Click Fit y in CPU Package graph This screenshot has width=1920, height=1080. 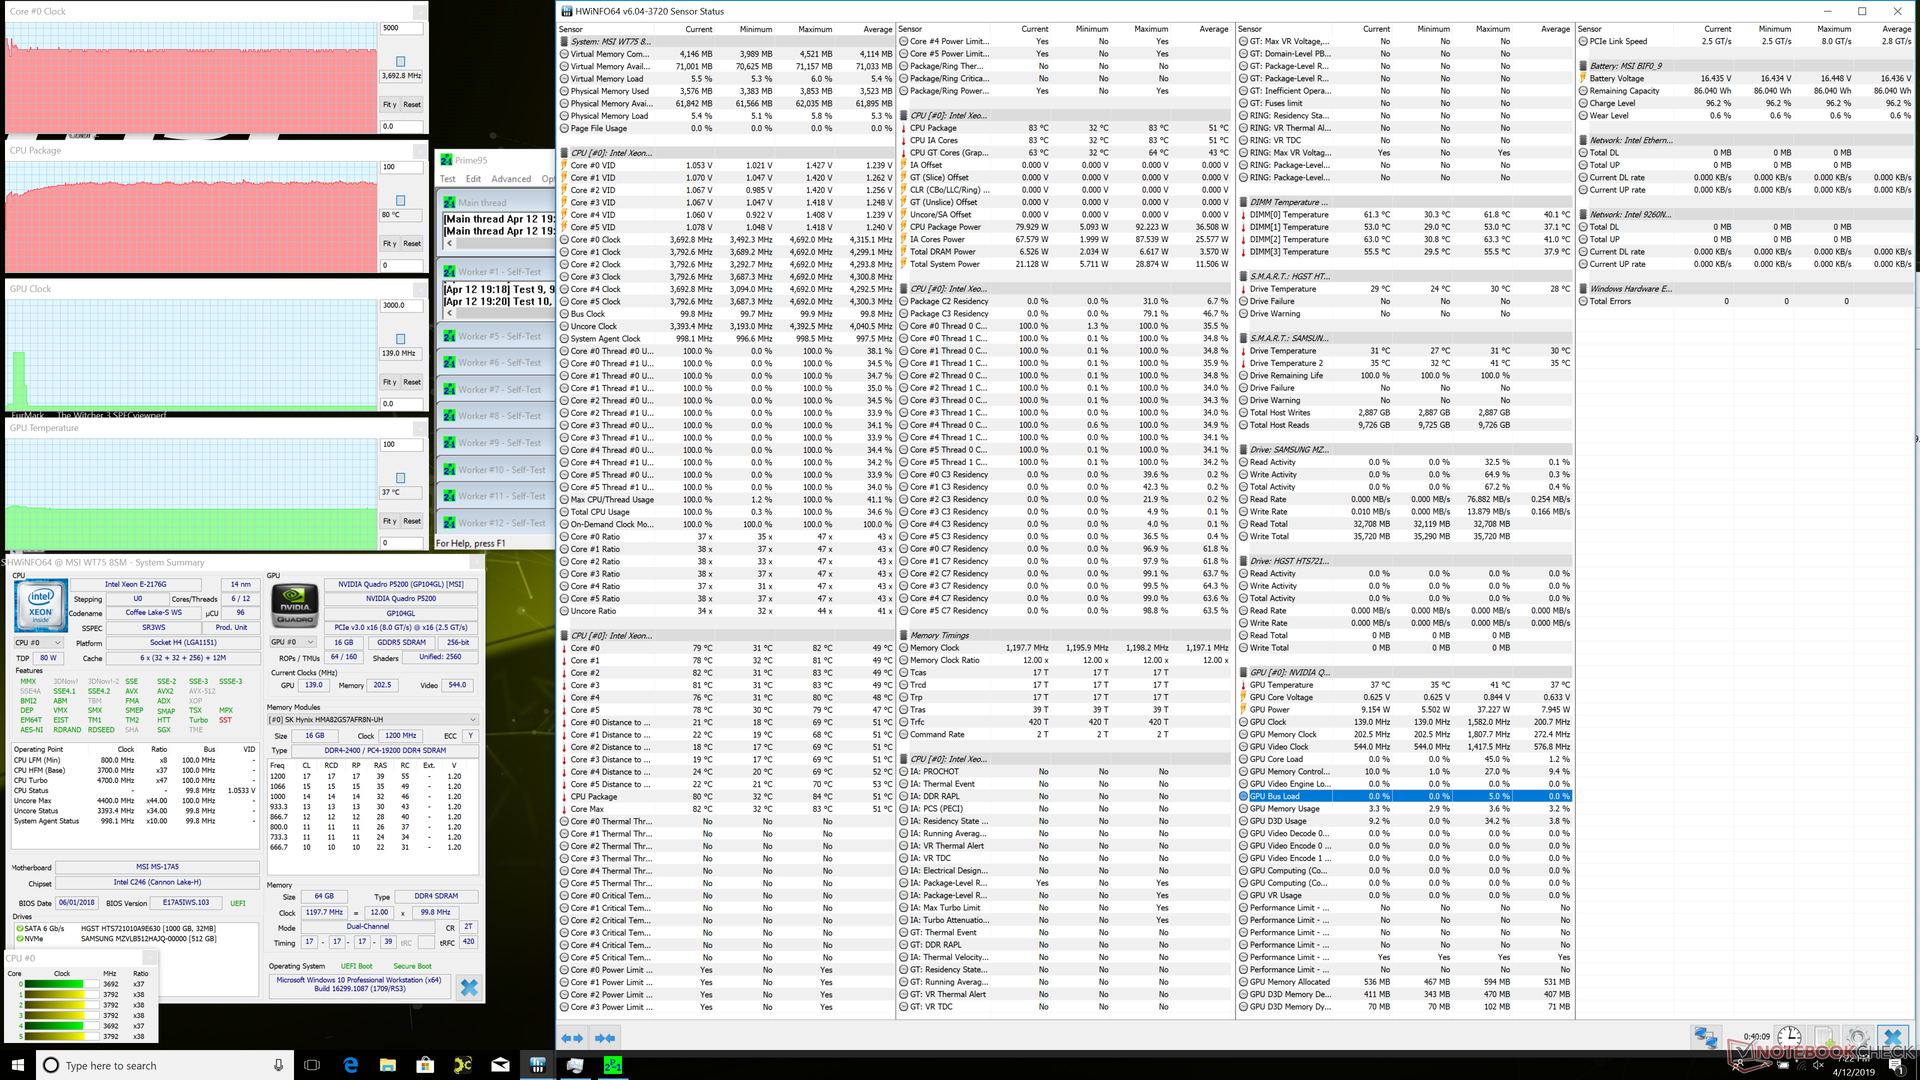point(390,243)
